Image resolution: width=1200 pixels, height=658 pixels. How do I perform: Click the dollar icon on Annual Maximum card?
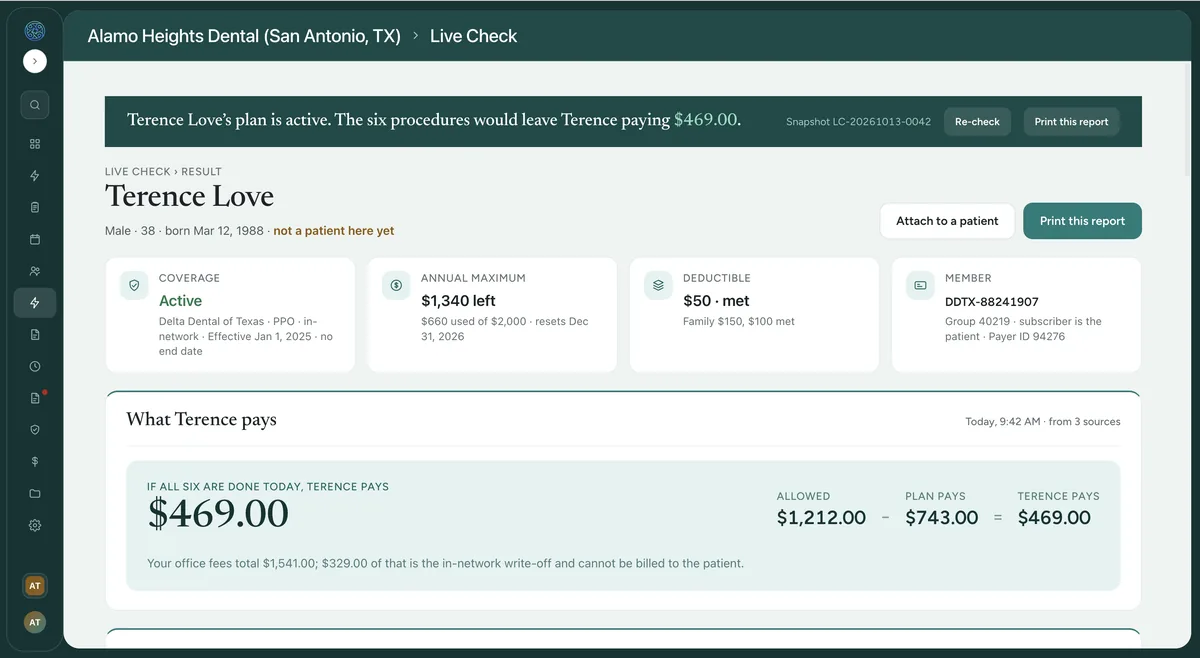point(396,285)
